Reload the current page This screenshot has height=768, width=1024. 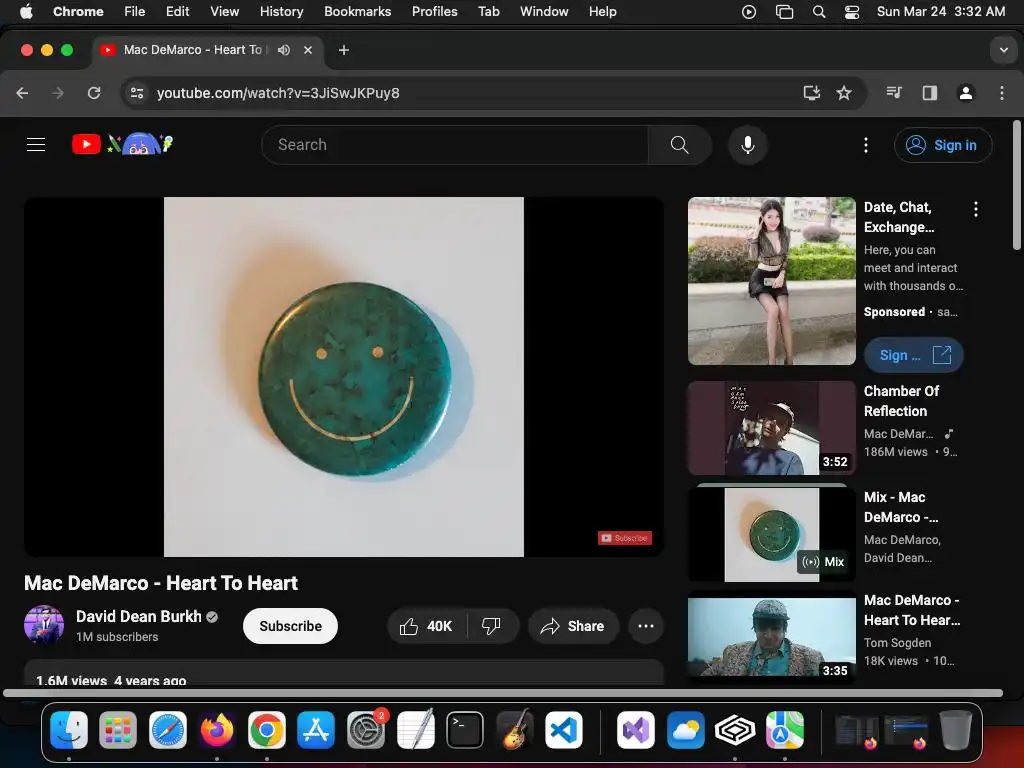(94, 93)
